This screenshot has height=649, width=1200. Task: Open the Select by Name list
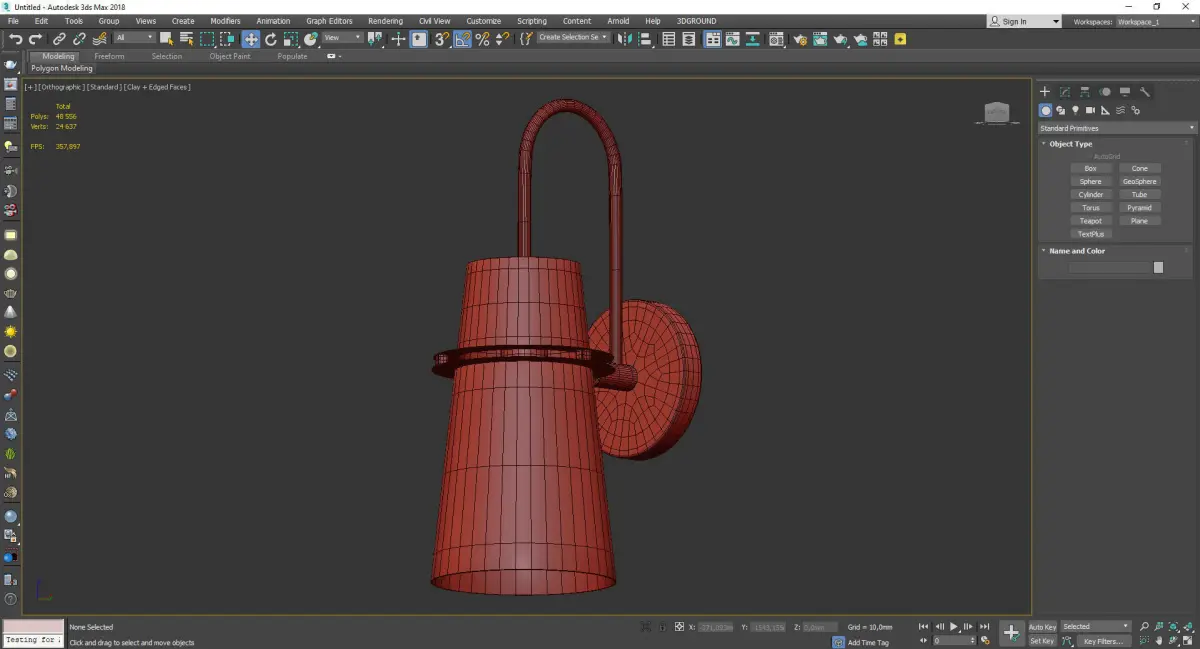click(x=186, y=39)
